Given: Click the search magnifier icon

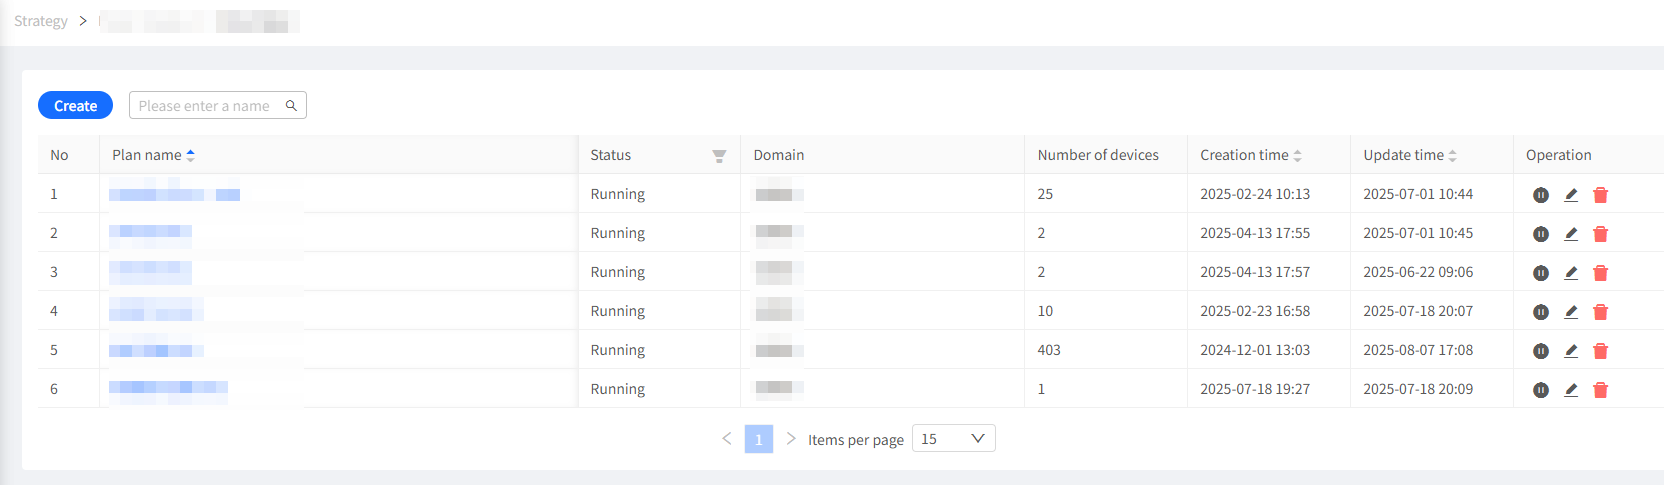Looking at the screenshot, I should (291, 105).
